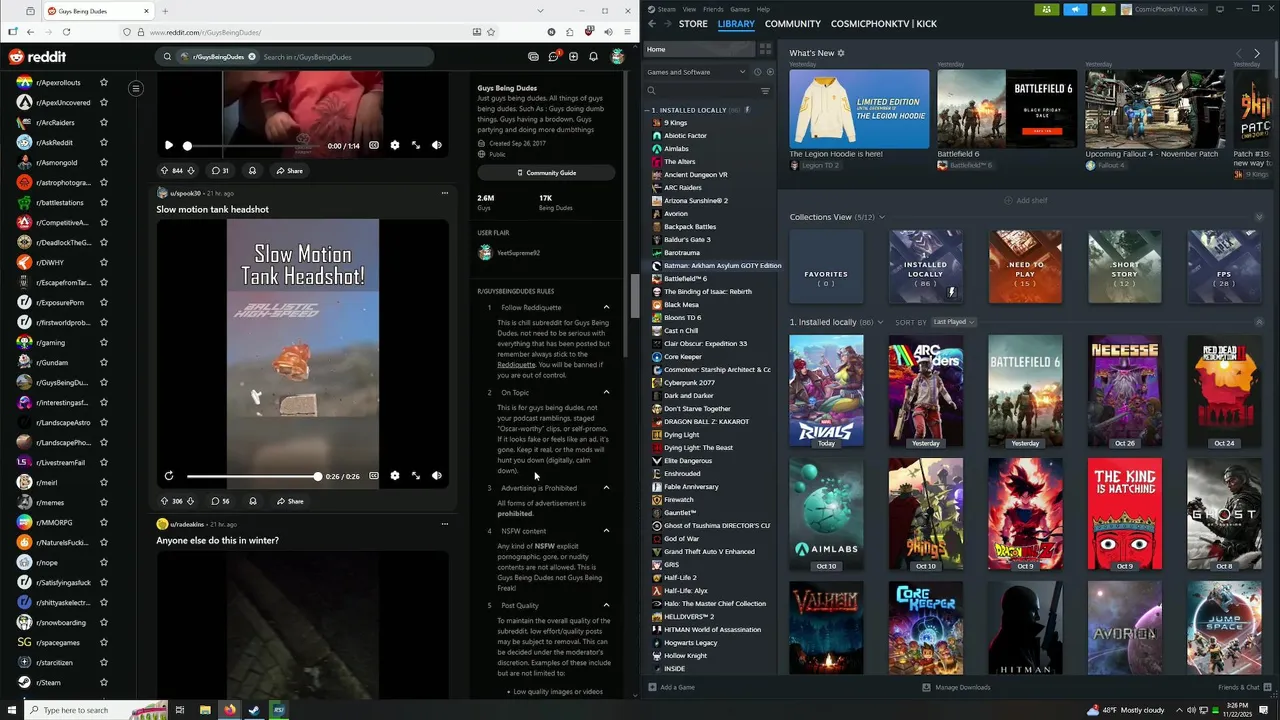Screen dimensions: 1280x720
Task: Toggle captions on the top Reddit video
Action: click(374, 145)
